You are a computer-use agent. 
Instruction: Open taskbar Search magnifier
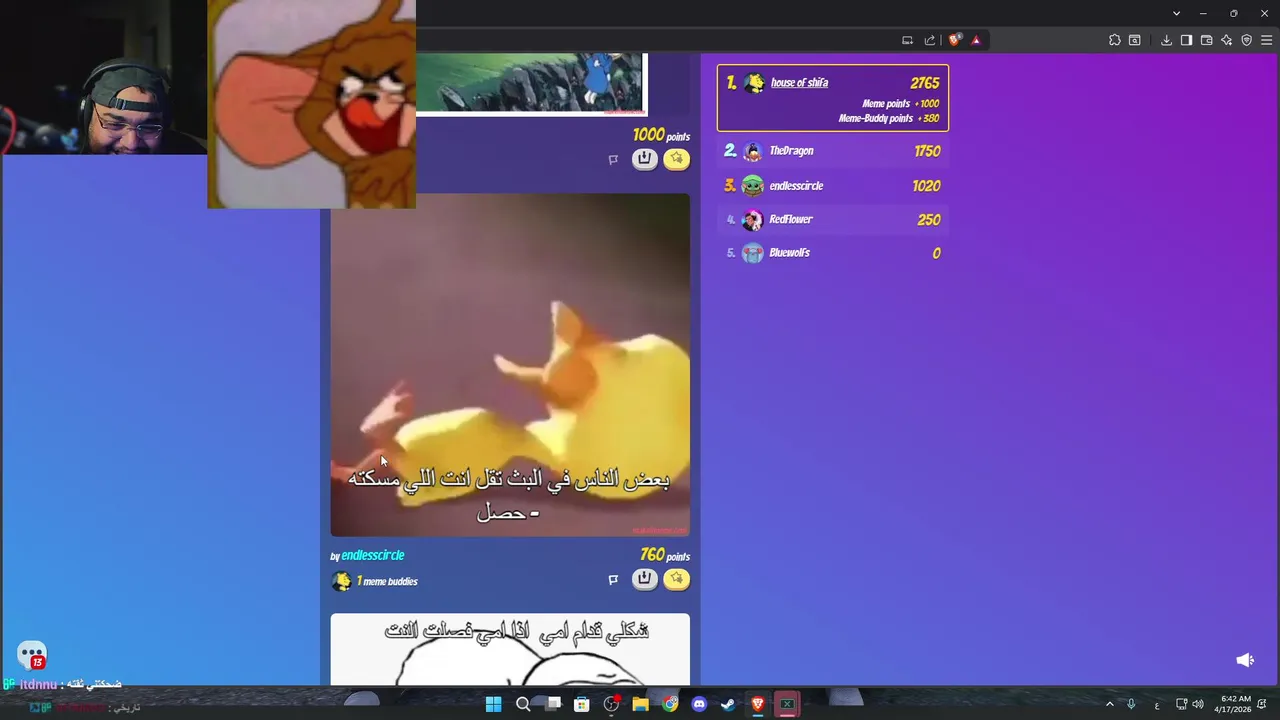point(522,704)
